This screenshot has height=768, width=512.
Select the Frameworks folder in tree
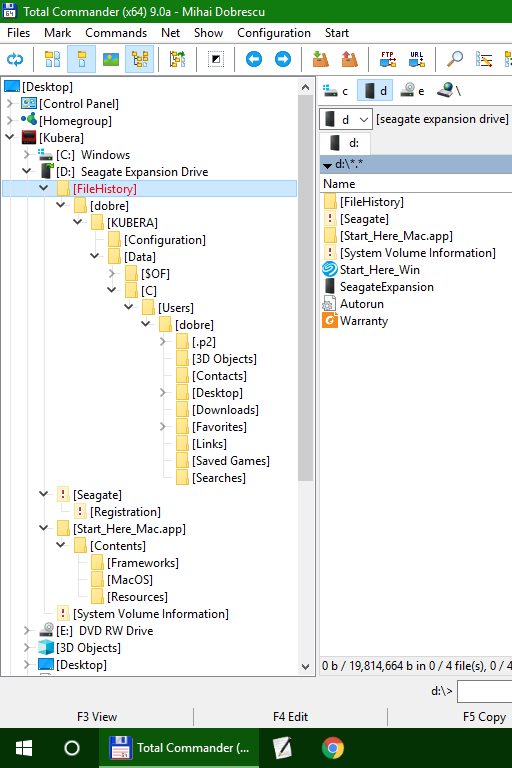(x=143, y=563)
